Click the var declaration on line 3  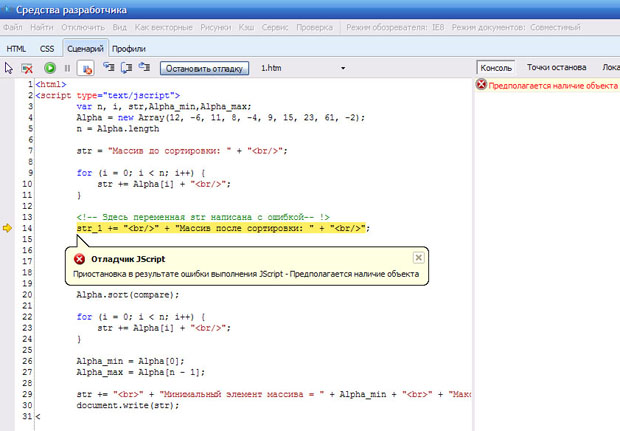[164, 106]
